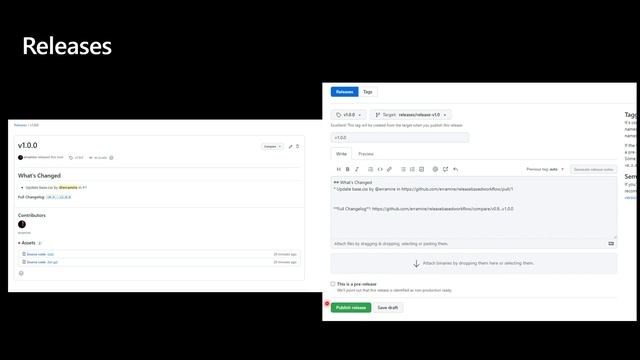The image size is (640, 360).
Task: Add a reaction with the smiley icon
Action: tap(21, 273)
